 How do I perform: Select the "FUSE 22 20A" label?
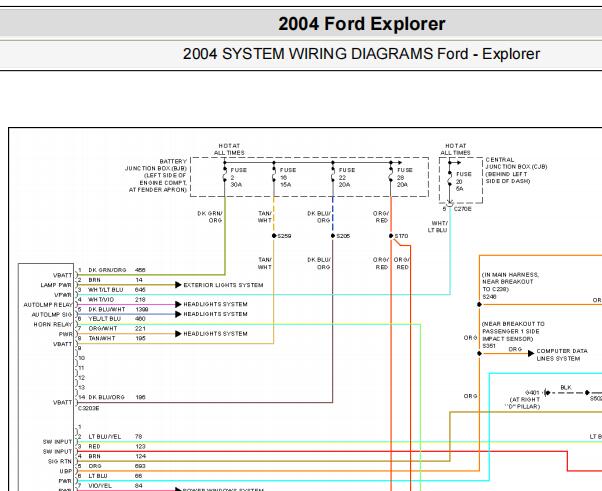(346, 177)
